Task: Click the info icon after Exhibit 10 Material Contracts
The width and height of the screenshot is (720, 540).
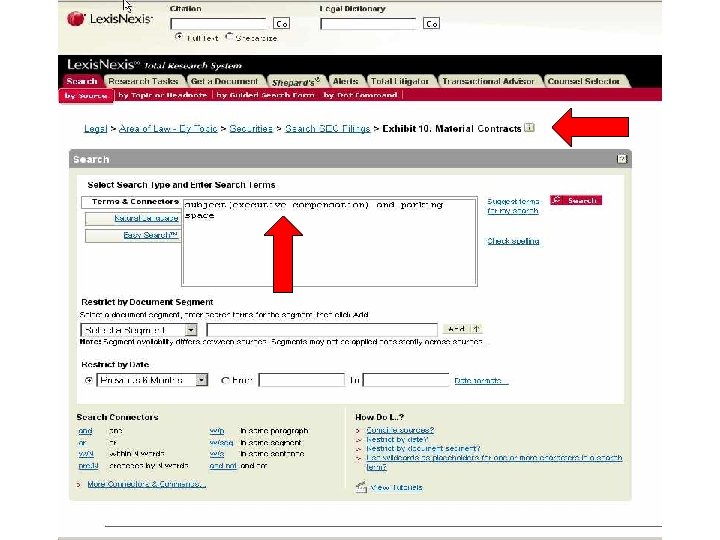Action: 529,128
